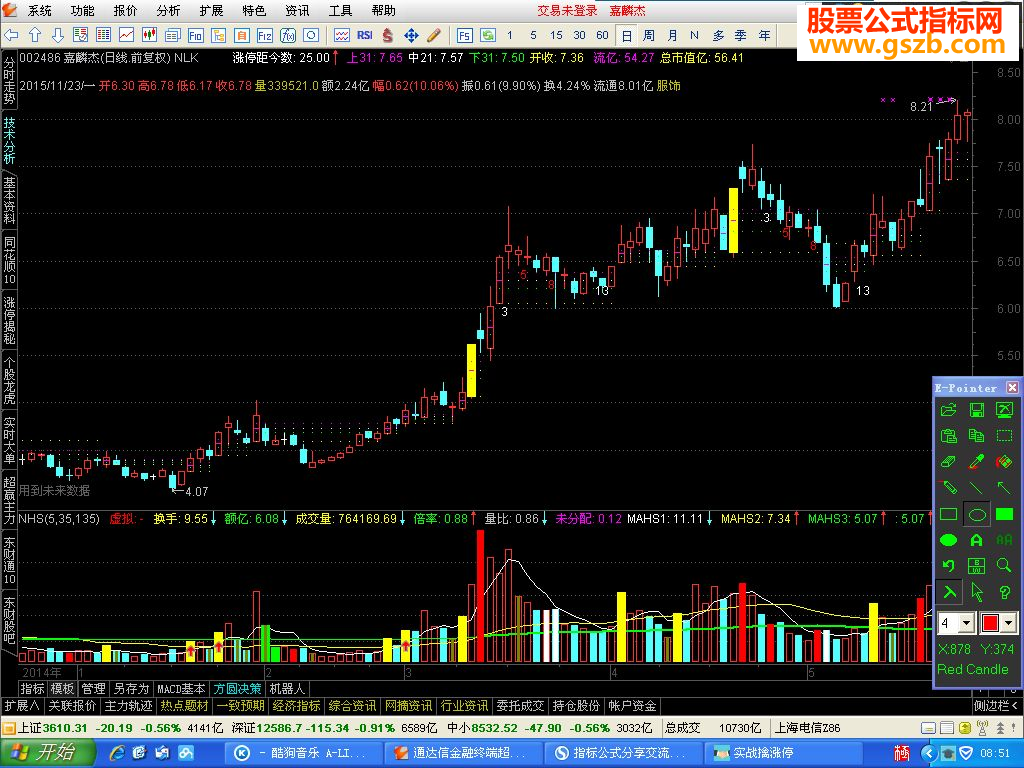Click the f(x) formula toolbar icon

pos(288,35)
